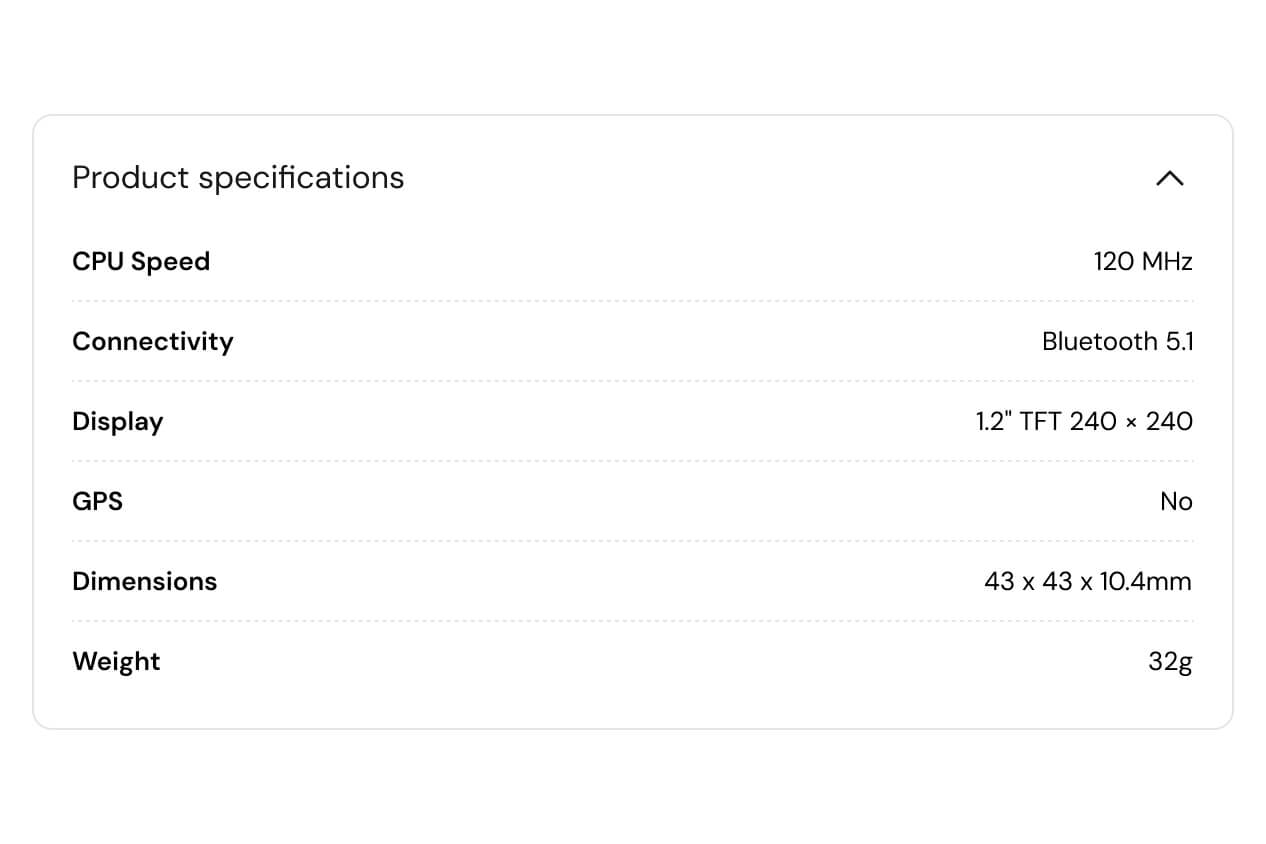This screenshot has height=844, width=1266.
Task: Click the dashed divider below GPS
Action: 632,541
